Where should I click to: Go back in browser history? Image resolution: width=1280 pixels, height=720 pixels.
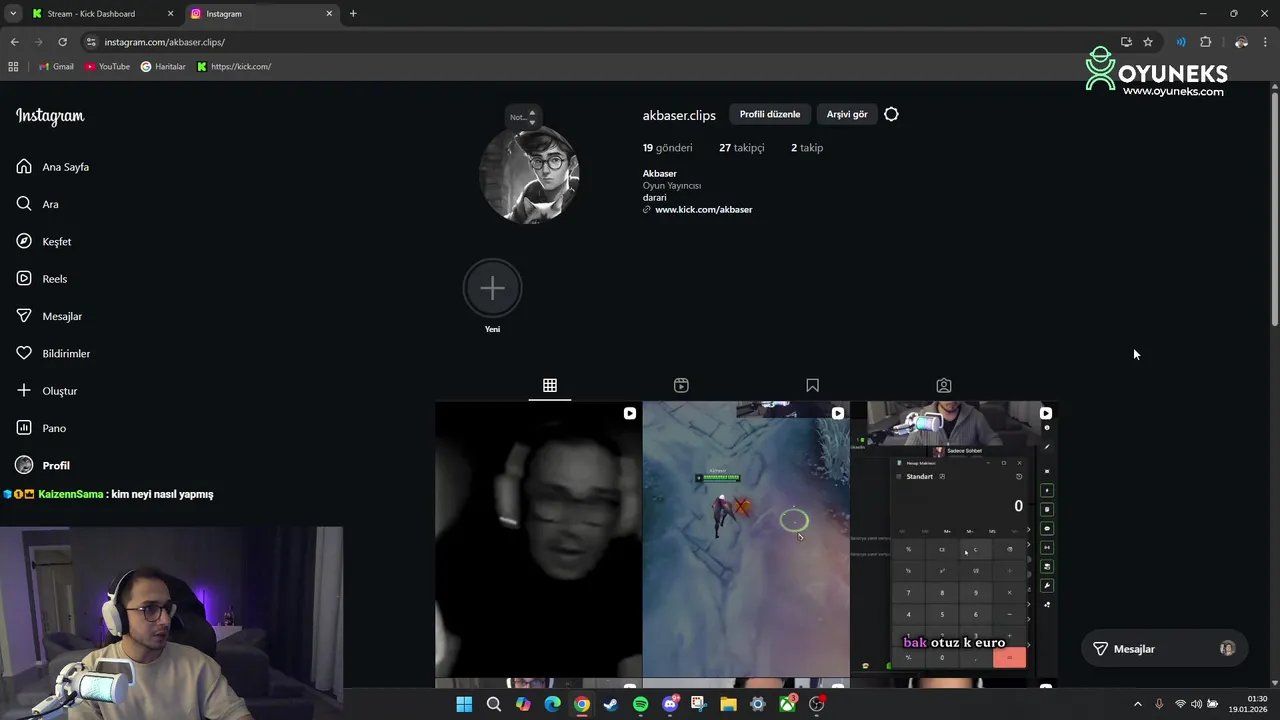[14, 42]
